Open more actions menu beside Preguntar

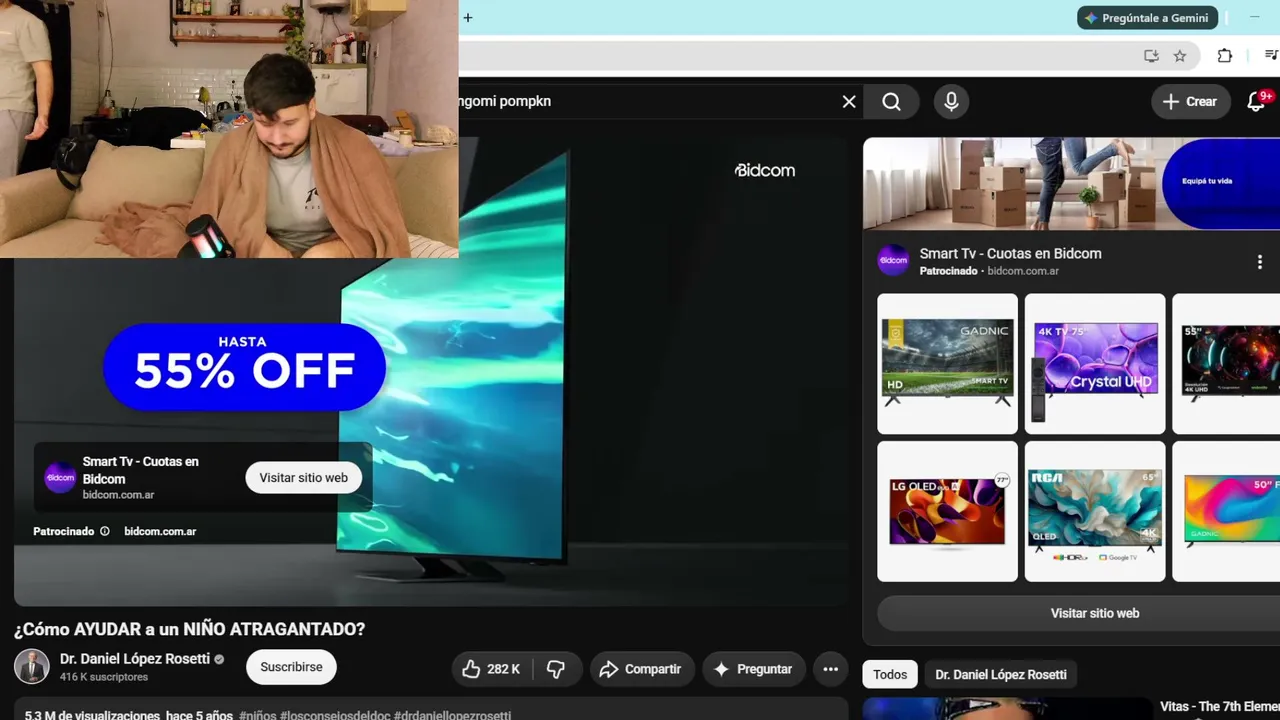click(830, 669)
